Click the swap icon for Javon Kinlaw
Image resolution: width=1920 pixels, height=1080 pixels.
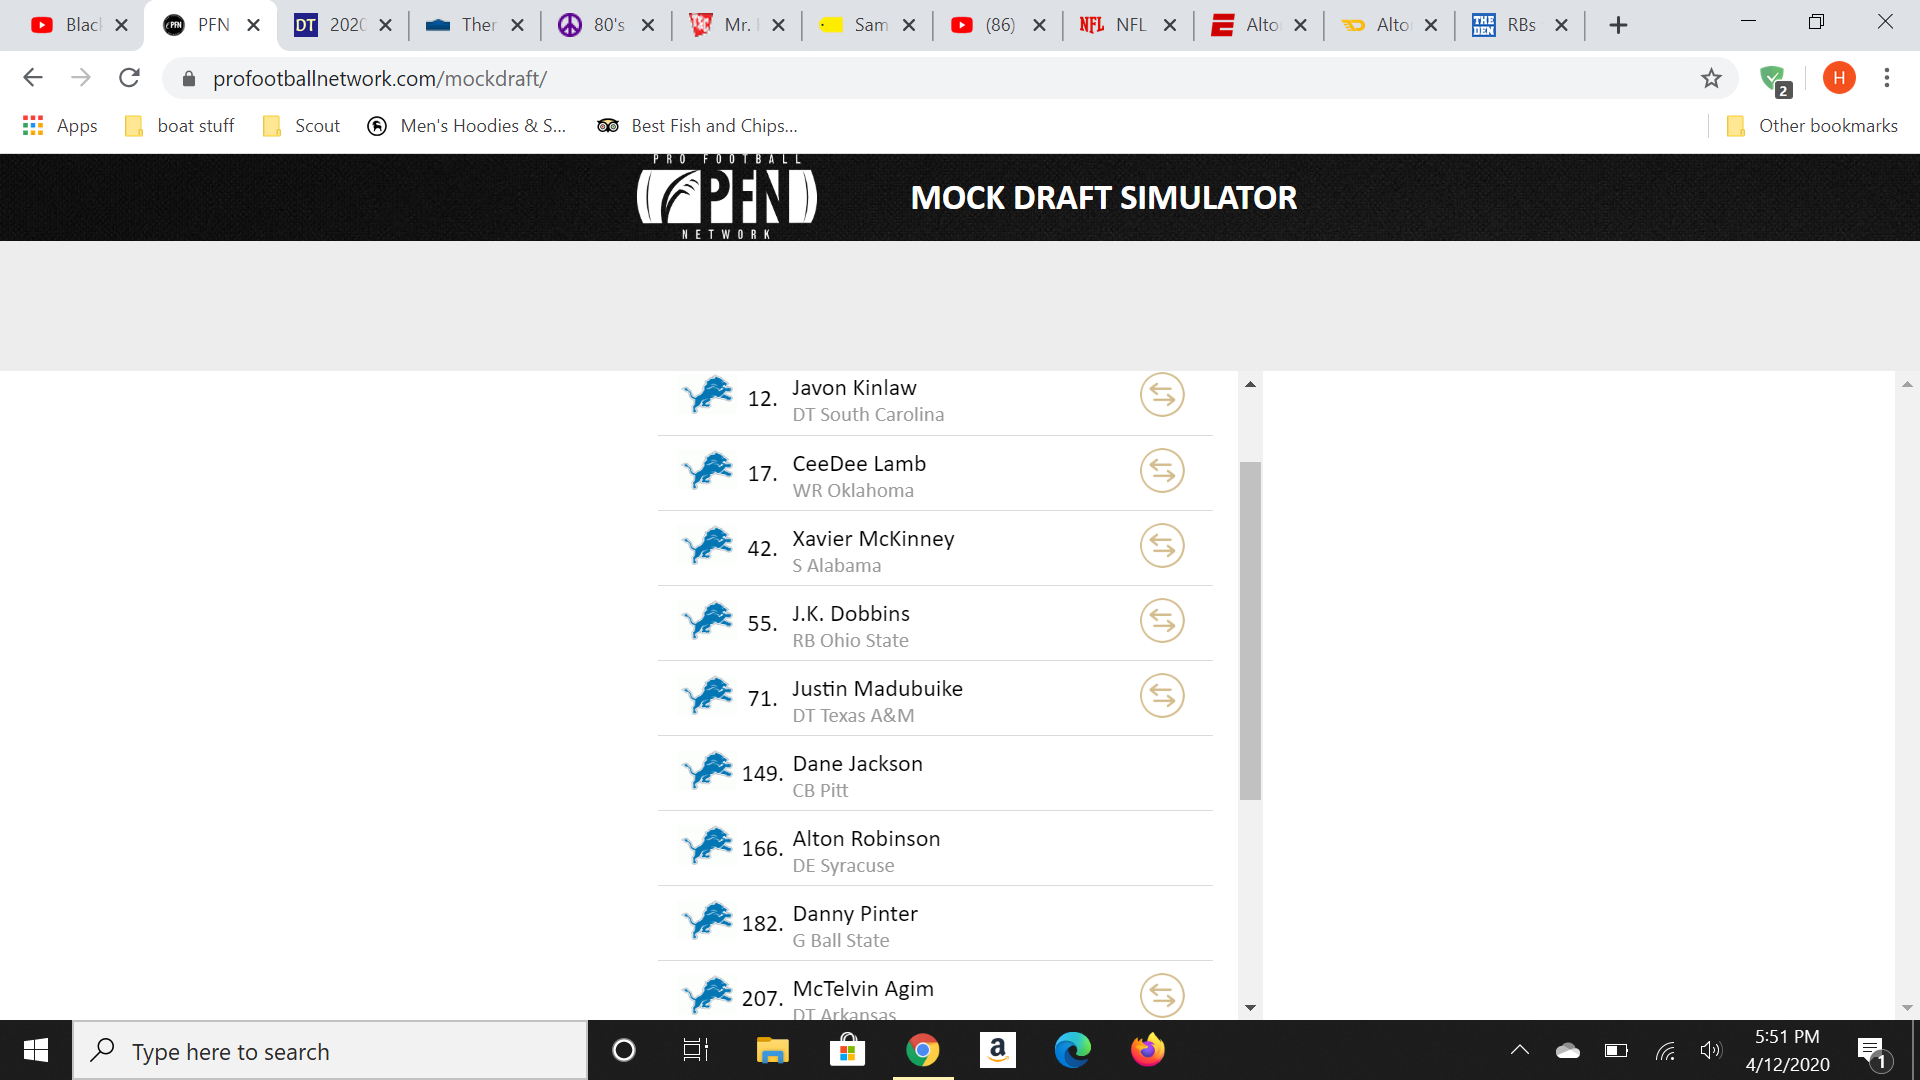[x=1160, y=396]
